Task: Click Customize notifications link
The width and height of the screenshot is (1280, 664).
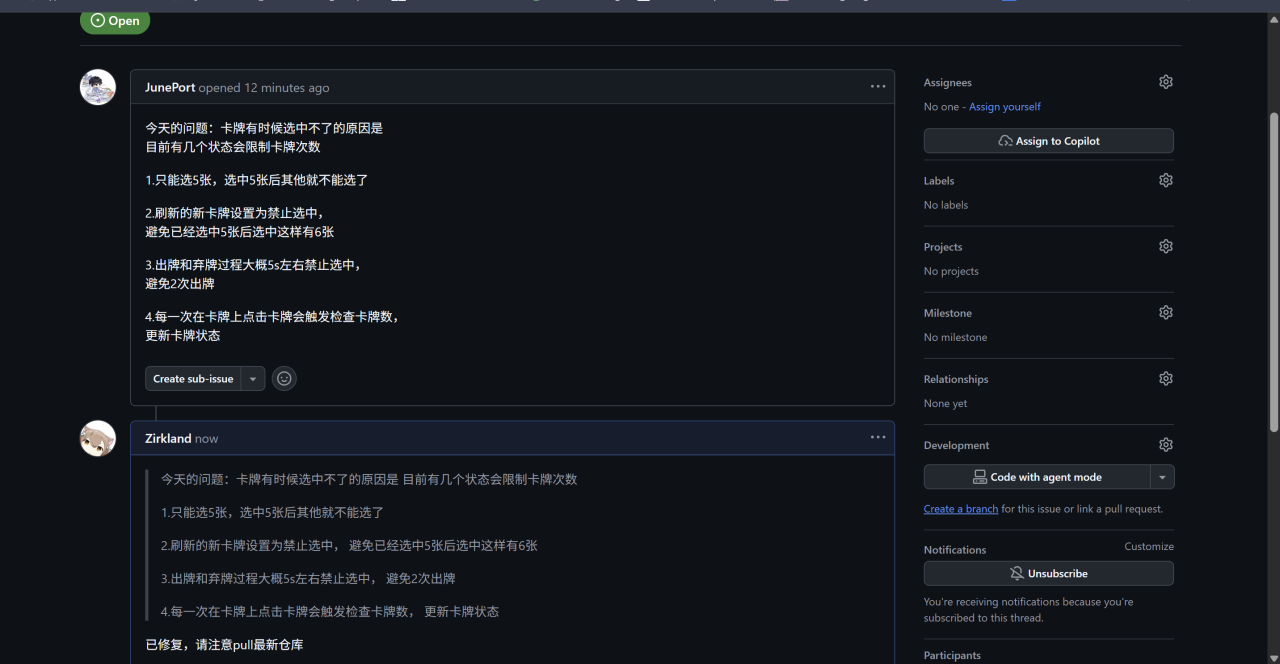Action: (1149, 546)
